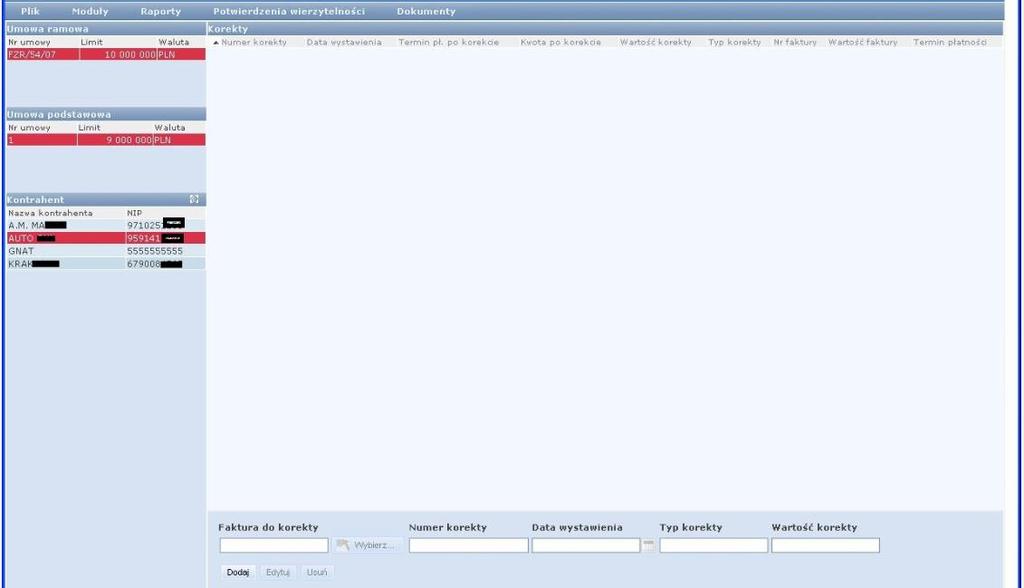Focus the Wartość korekty input field

click(x=825, y=545)
